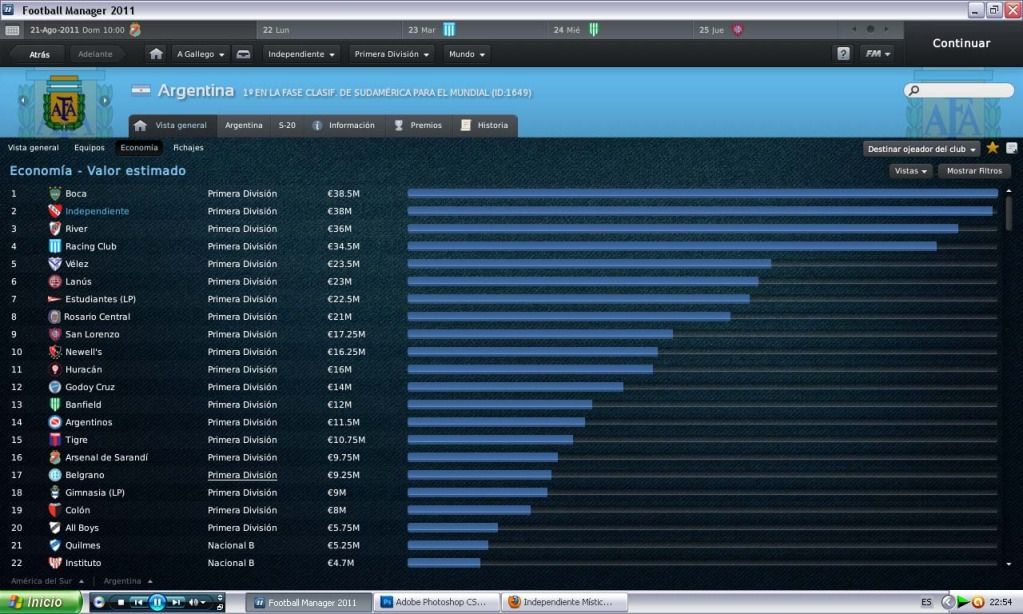The height and width of the screenshot is (614, 1023).
Task: Open the Historia tab
Action: (484, 125)
